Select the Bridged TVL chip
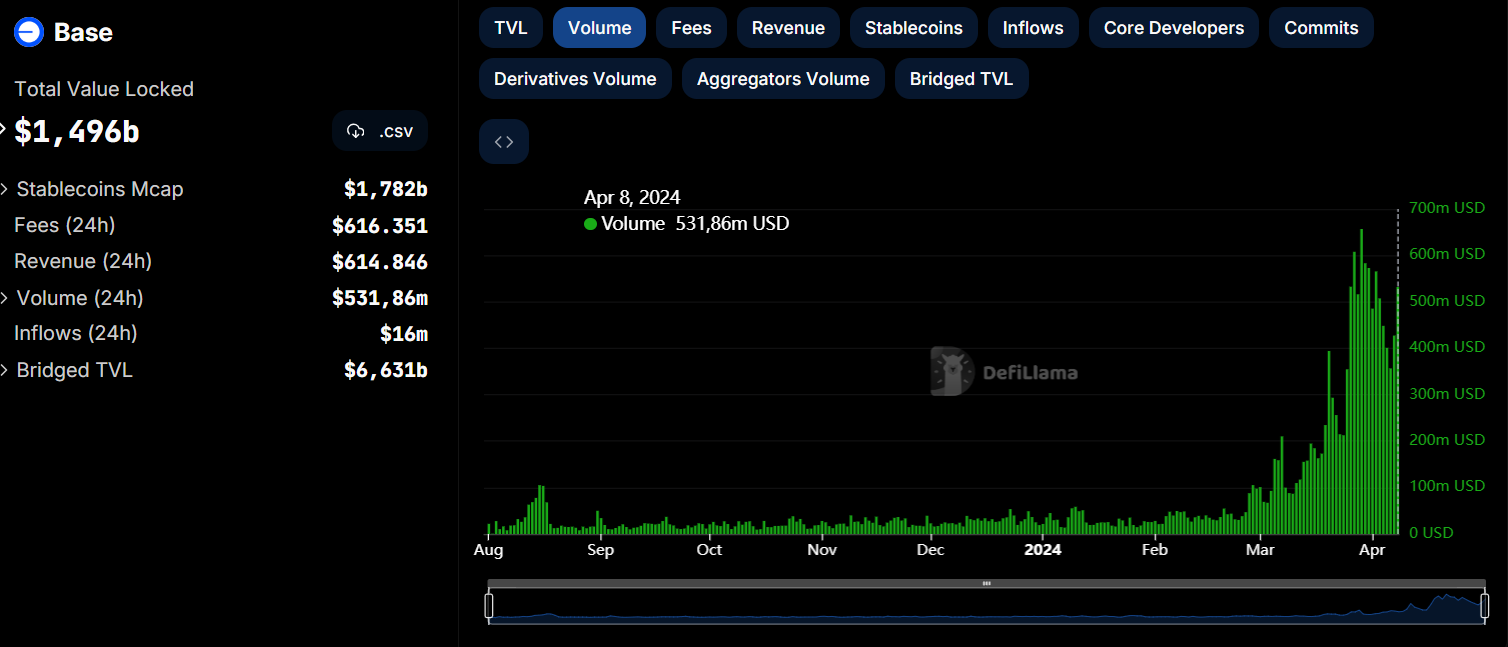The height and width of the screenshot is (647, 1508). 961,79
